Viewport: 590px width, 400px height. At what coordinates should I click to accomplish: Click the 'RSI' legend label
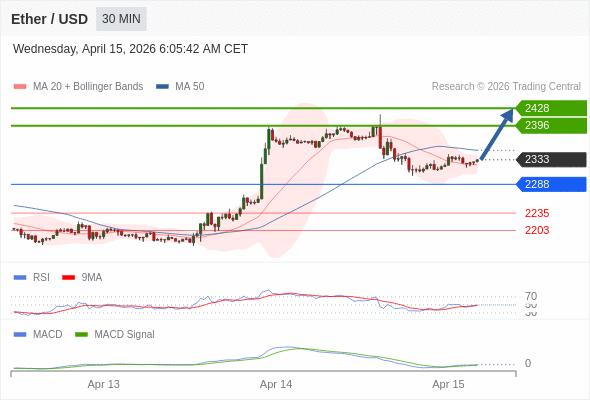(41, 278)
